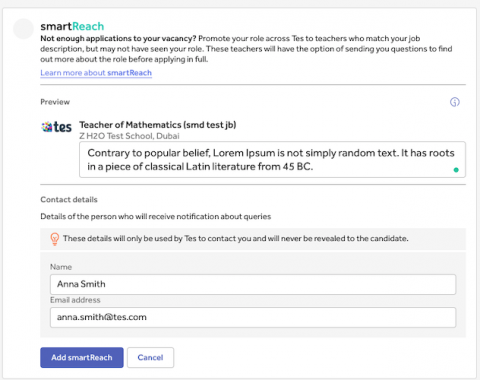This screenshot has width=480, height=380.
Task: Click the tes logo in preview
Action: pyautogui.click(x=56, y=127)
